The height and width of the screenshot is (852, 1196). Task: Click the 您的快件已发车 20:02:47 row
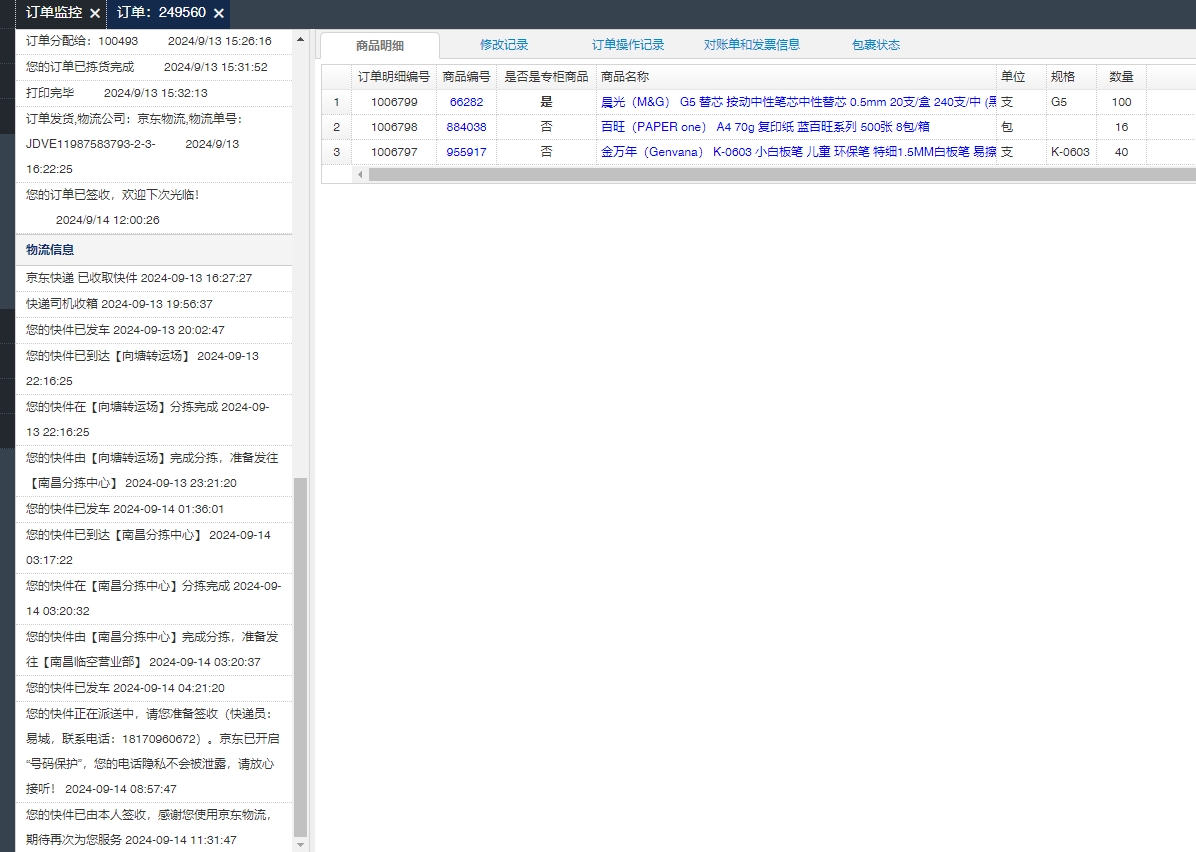tap(153, 330)
